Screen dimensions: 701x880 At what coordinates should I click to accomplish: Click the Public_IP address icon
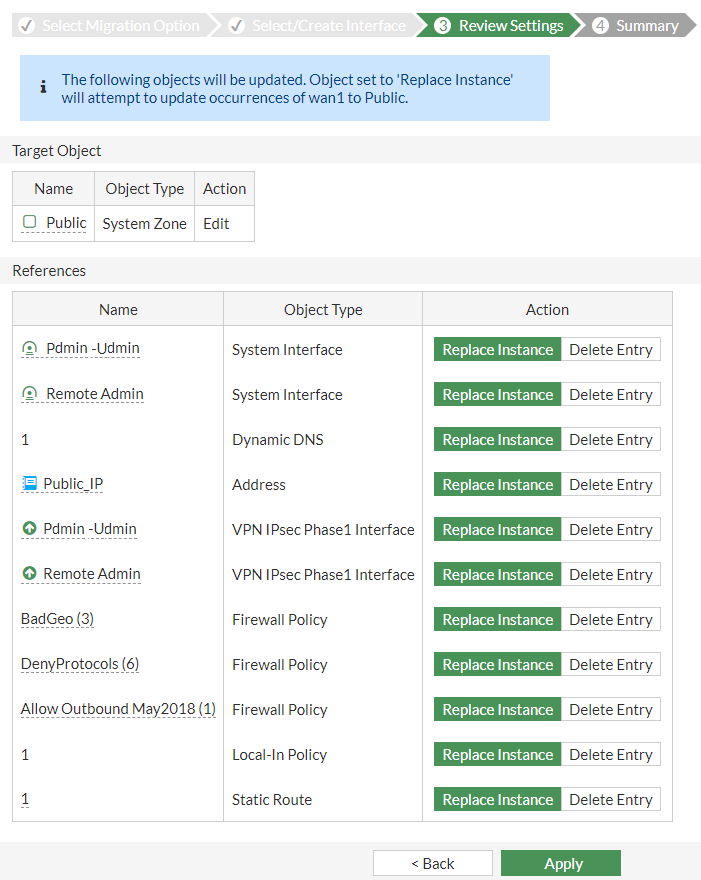point(29,483)
